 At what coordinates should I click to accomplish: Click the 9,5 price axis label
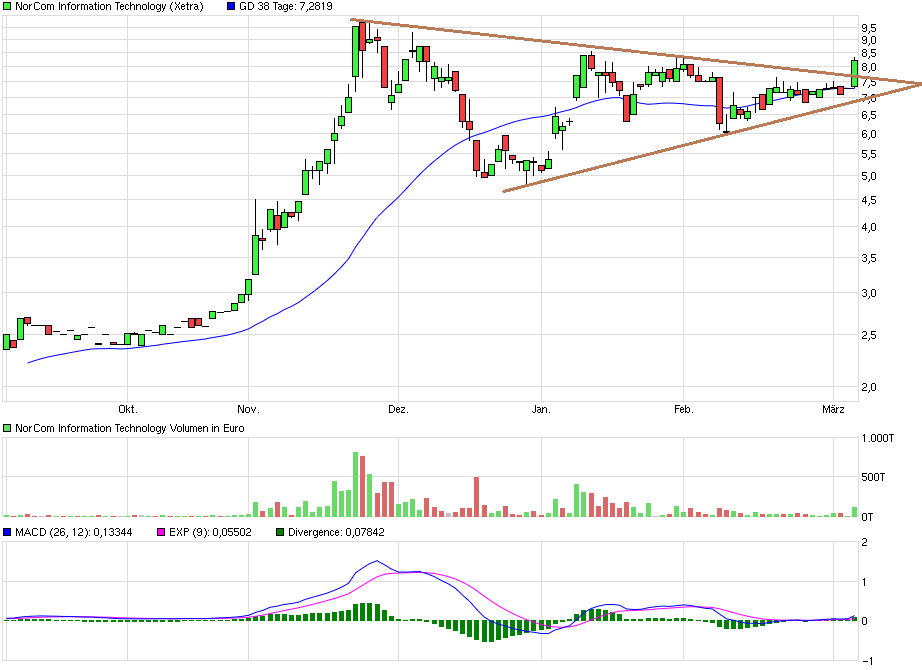coord(869,28)
